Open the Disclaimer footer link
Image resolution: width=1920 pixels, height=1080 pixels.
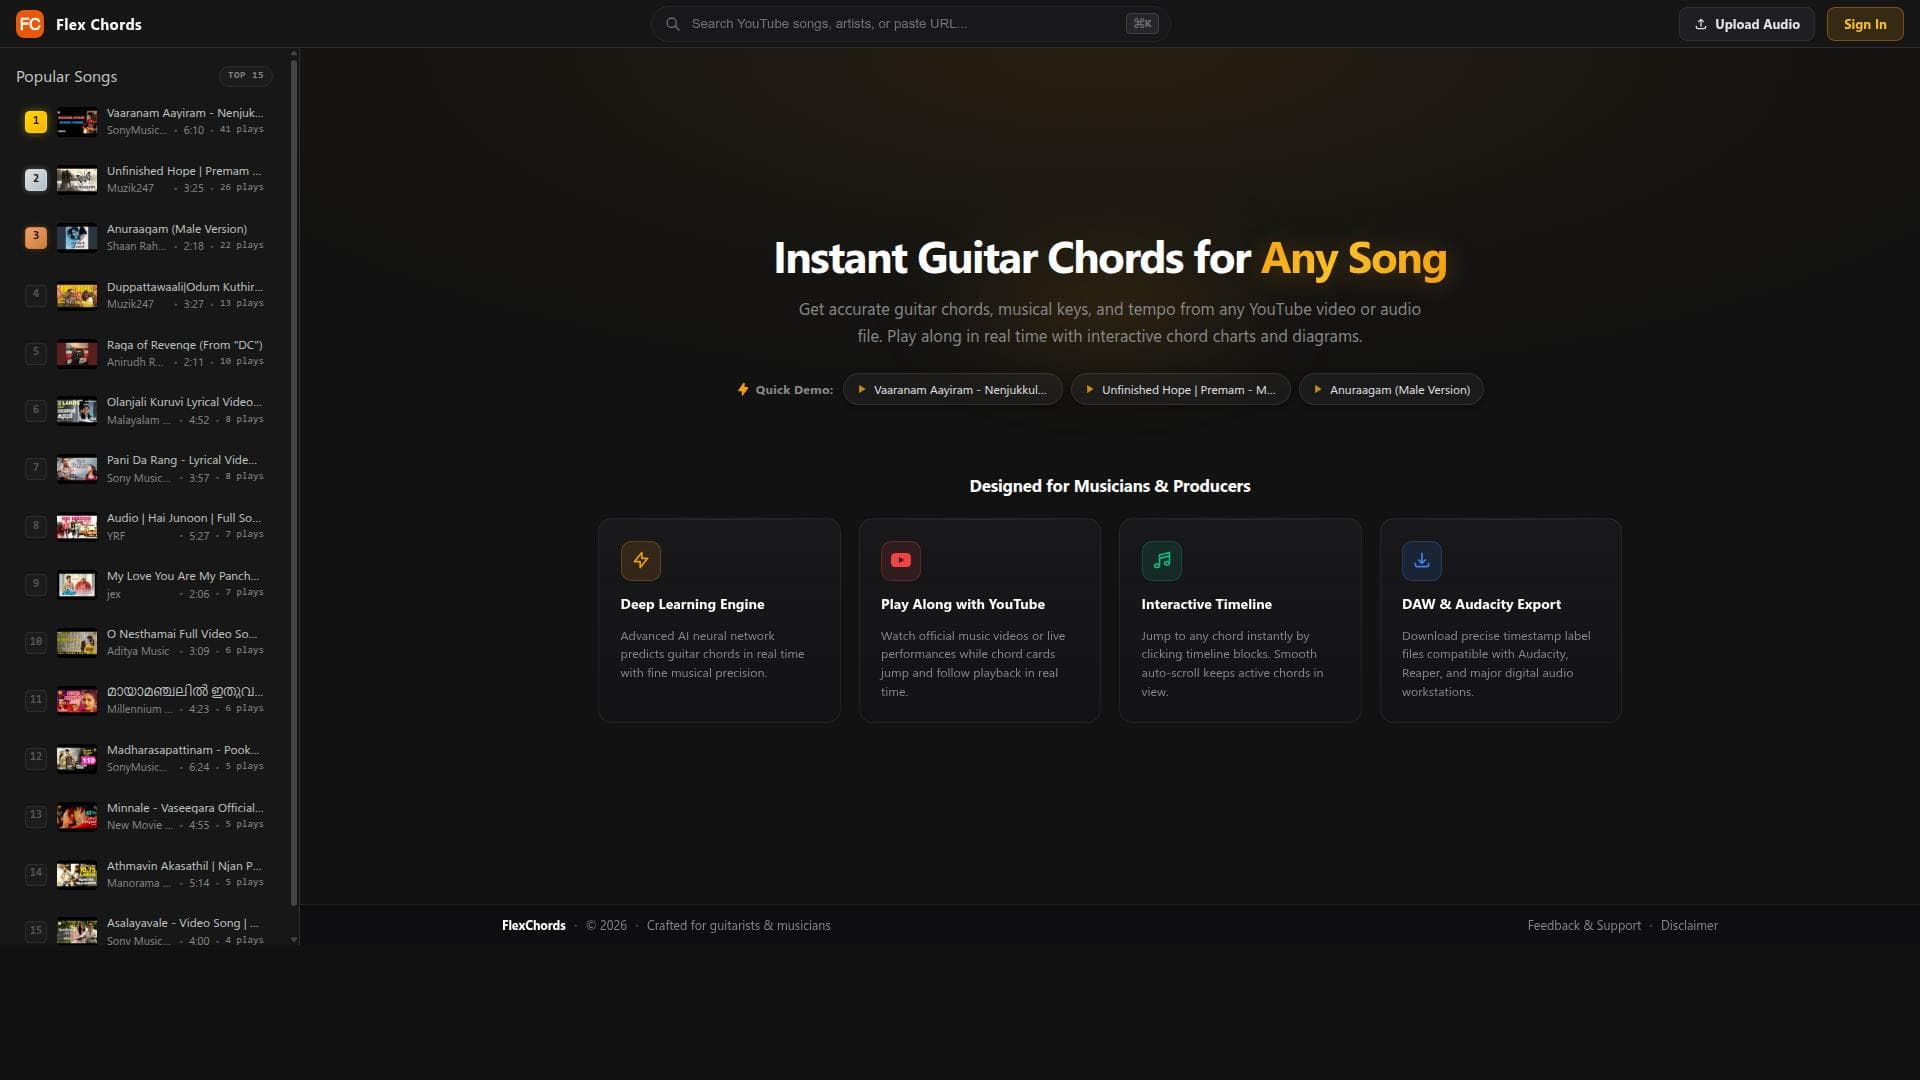(x=1689, y=926)
